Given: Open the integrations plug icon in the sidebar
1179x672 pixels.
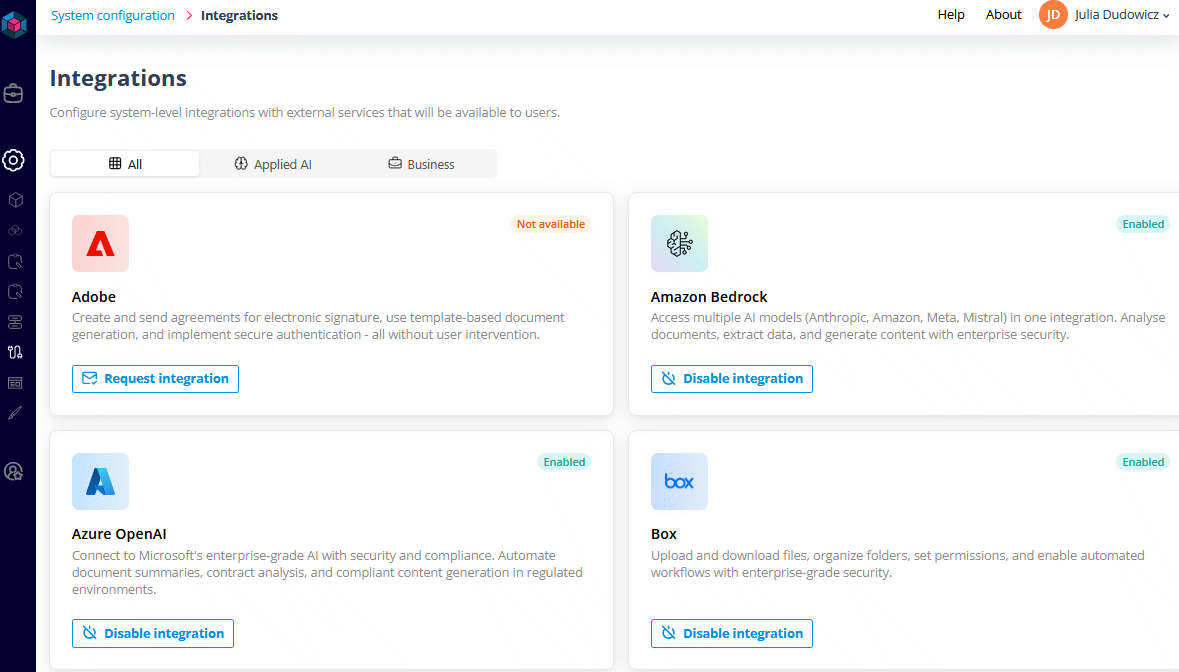Looking at the screenshot, I should (13, 352).
